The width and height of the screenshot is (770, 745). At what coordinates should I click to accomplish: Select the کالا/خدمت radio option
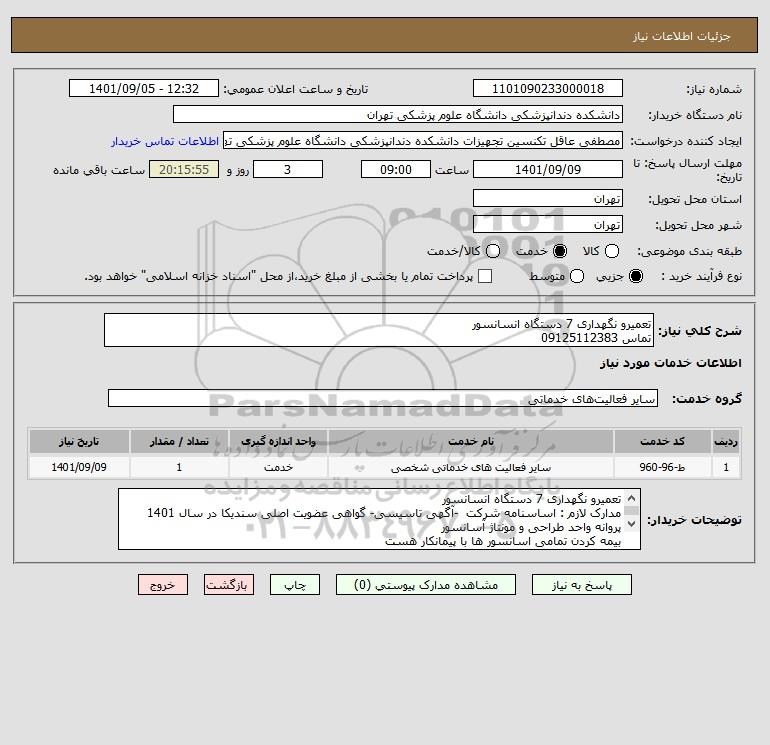click(x=493, y=251)
